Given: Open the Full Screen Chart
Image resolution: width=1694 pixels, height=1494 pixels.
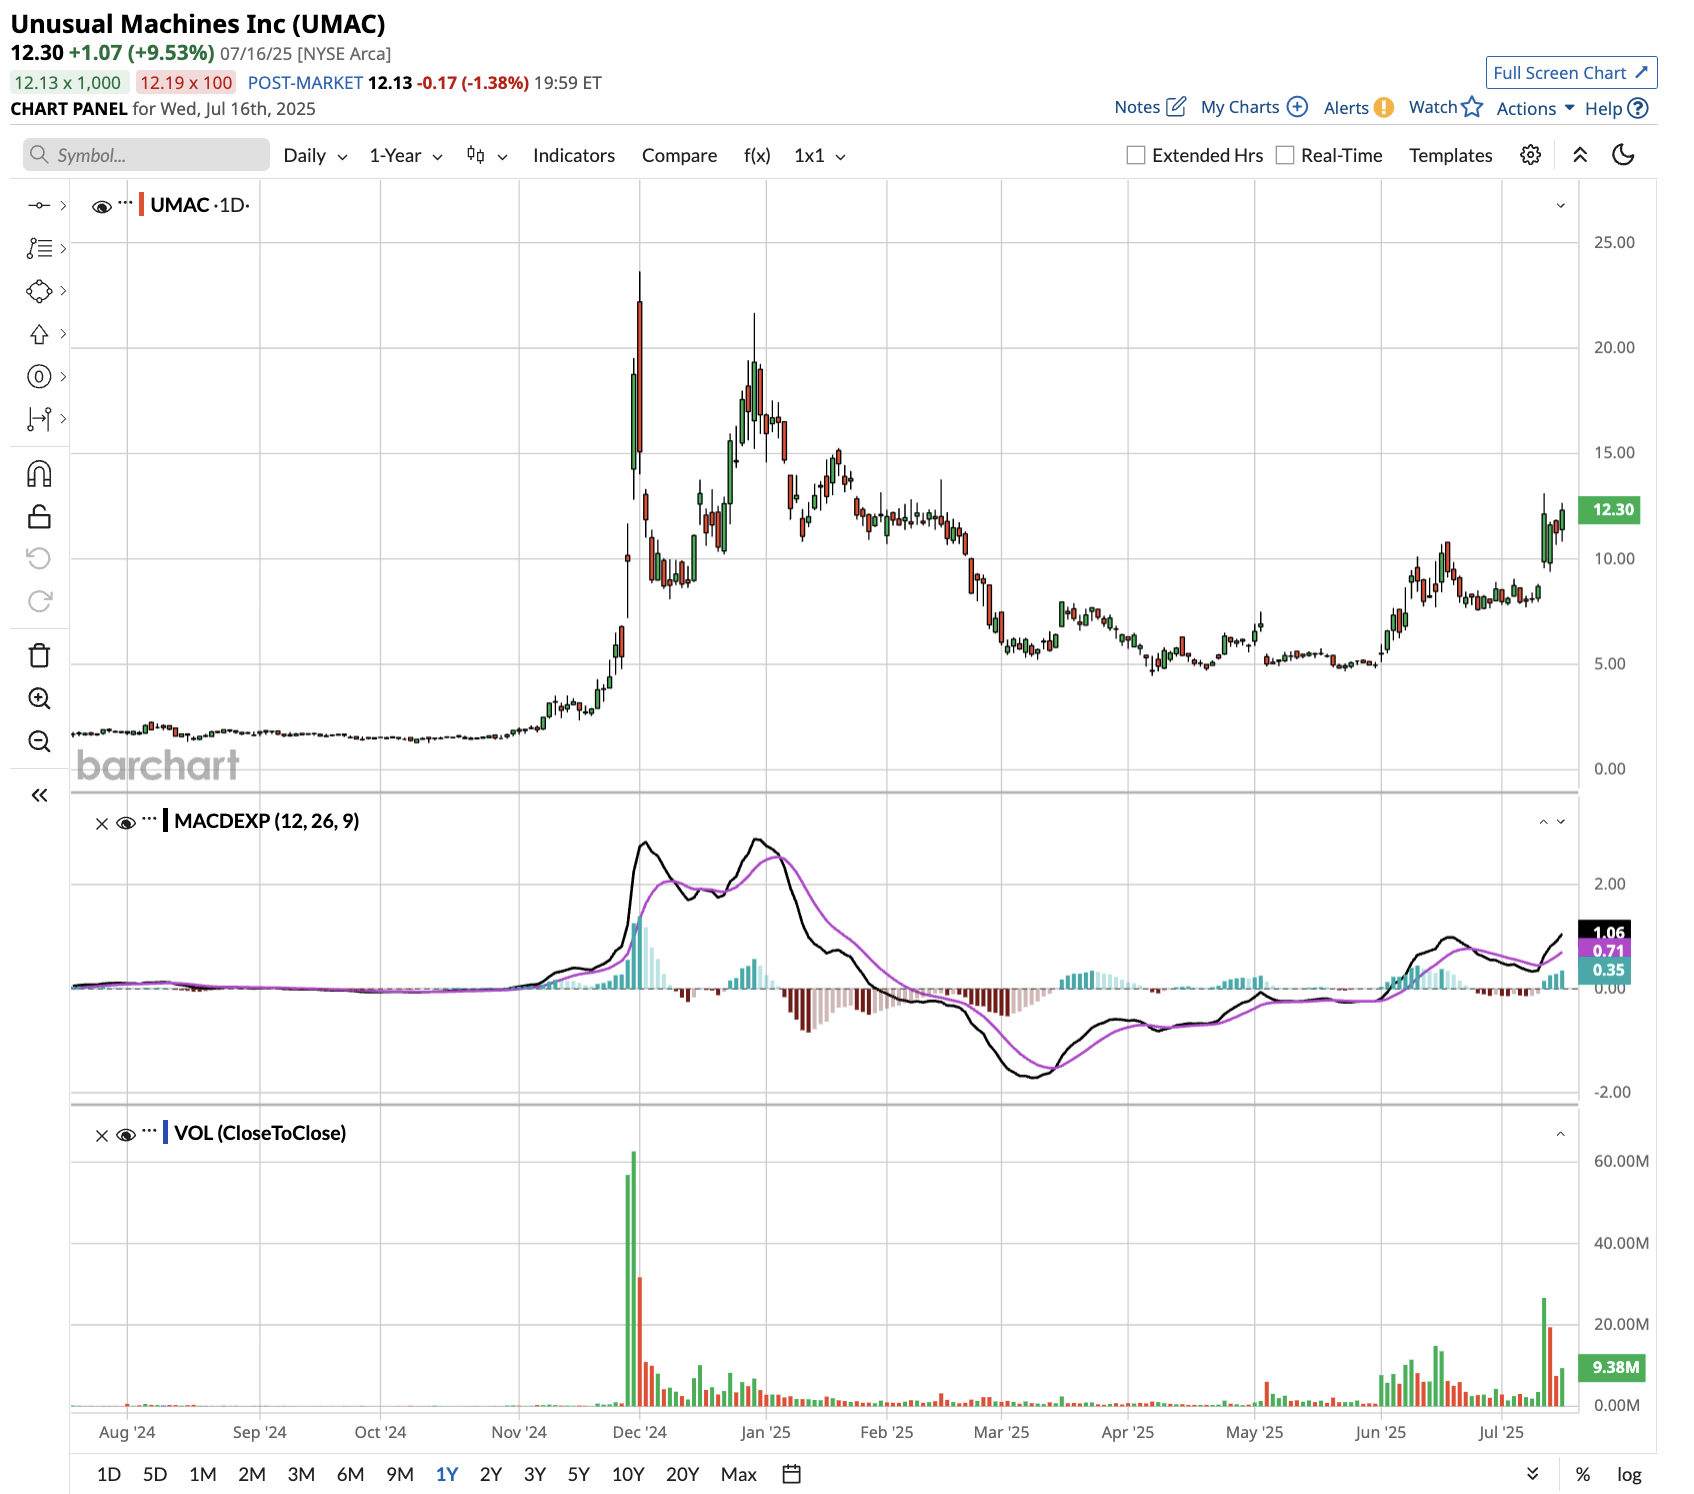Looking at the screenshot, I should coord(1571,73).
